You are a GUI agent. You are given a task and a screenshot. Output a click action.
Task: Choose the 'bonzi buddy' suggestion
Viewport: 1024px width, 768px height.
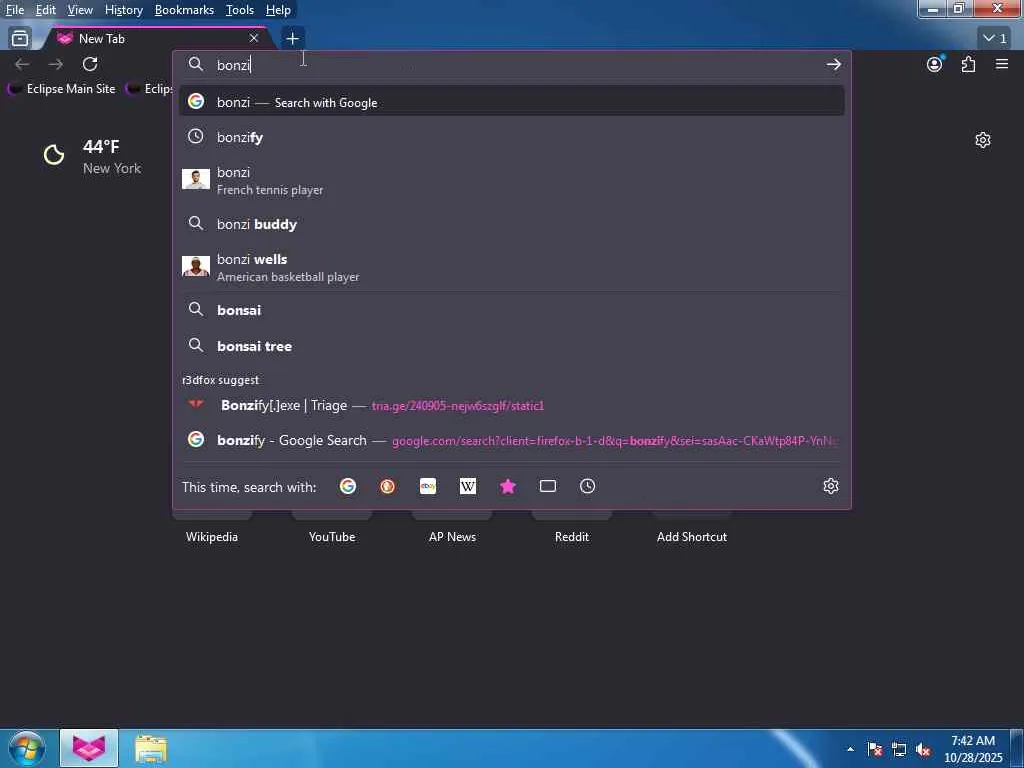click(x=511, y=224)
